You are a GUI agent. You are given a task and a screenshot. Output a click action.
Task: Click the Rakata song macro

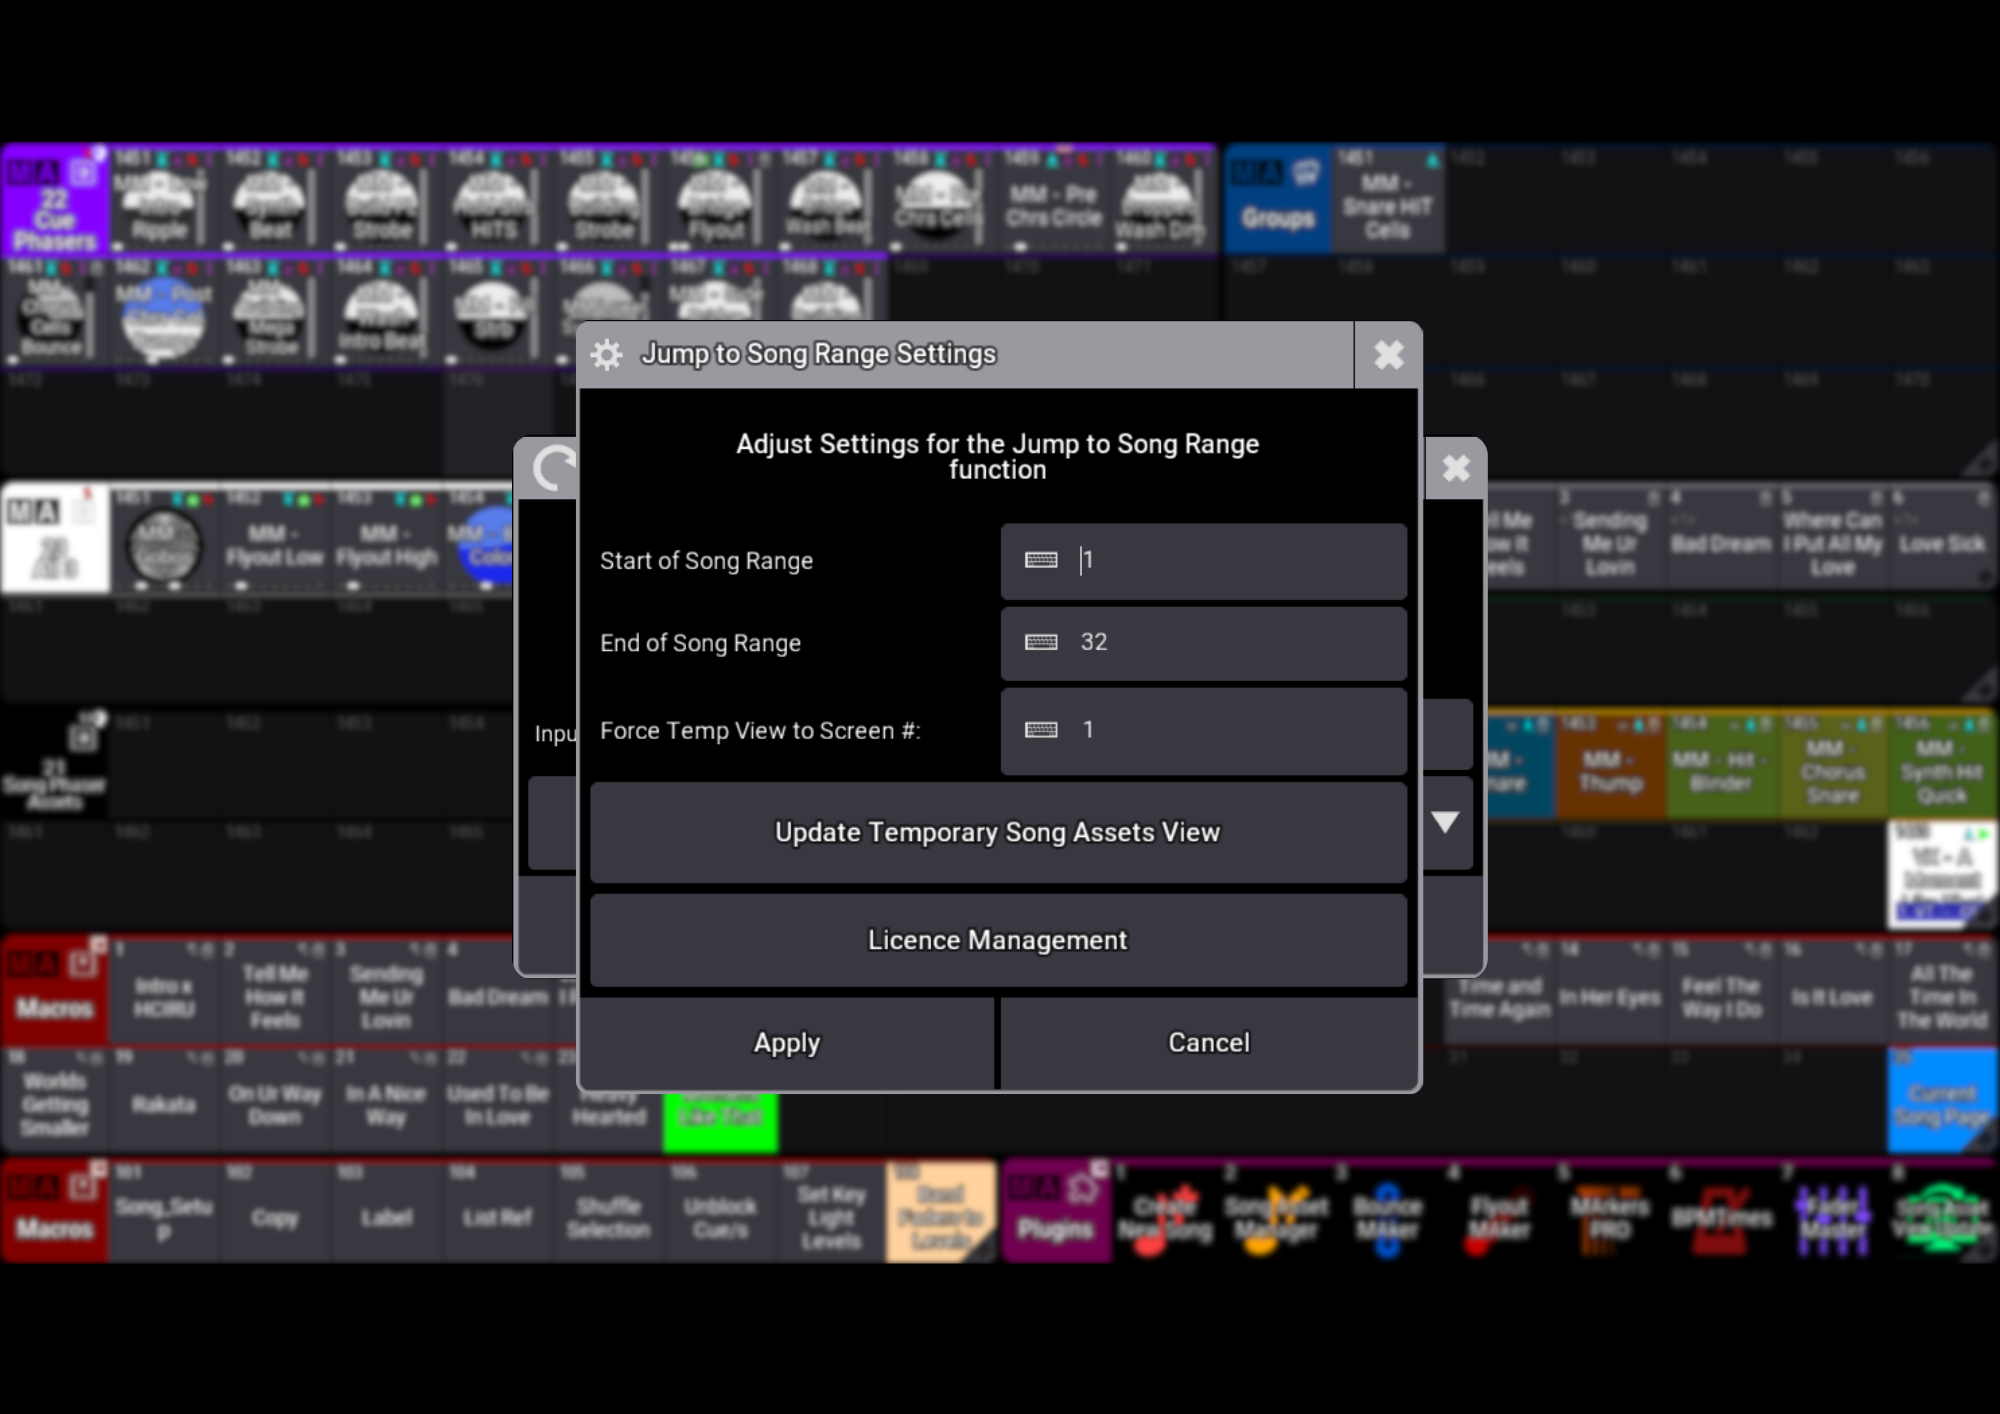click(x=164, y=1101)
